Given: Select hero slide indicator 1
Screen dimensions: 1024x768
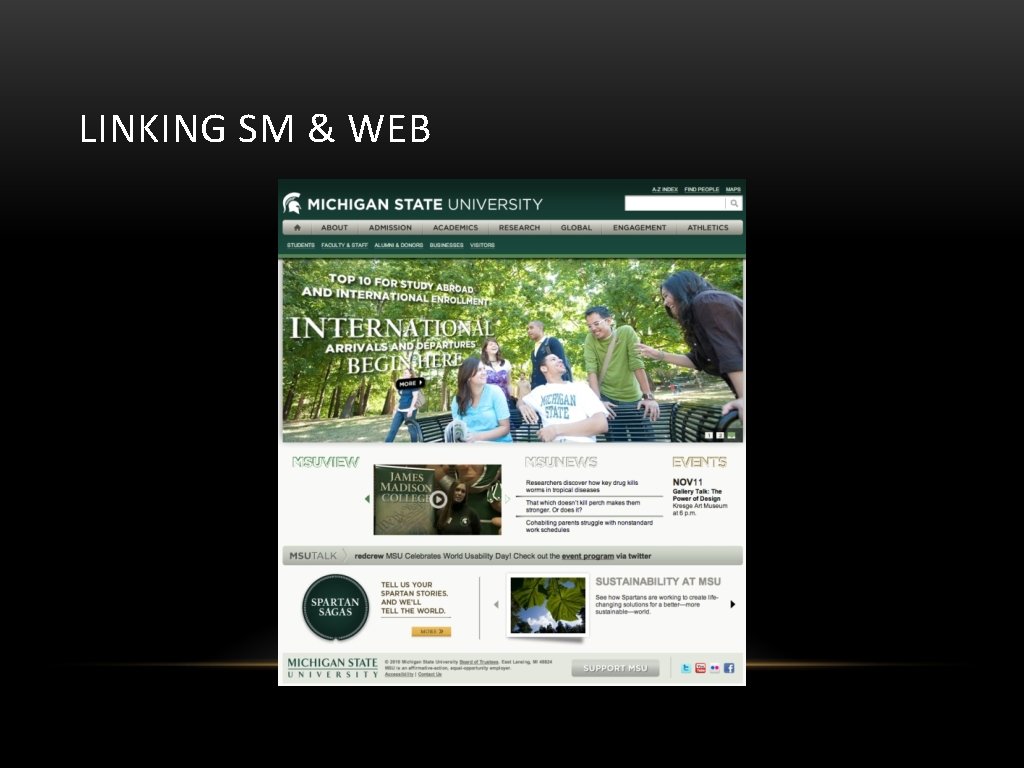Looking at the screenshot, I should coord(709,435).
